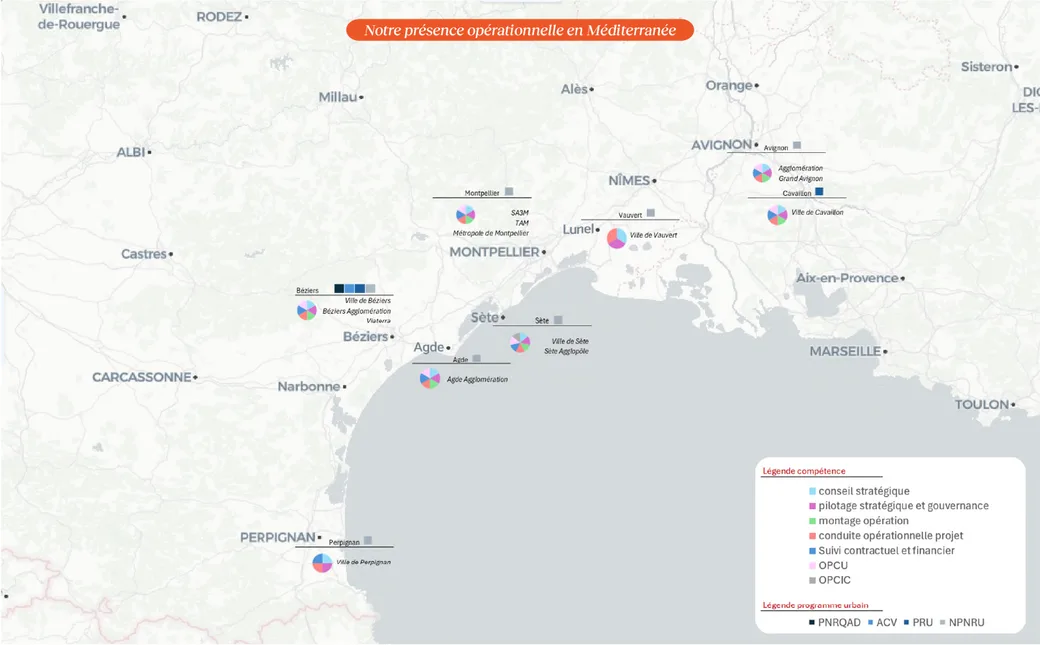Image resolution: width=1040 pixels, height=645 pixels.
Task: Select the montage opération legend swatch
Action: point(812,521)
